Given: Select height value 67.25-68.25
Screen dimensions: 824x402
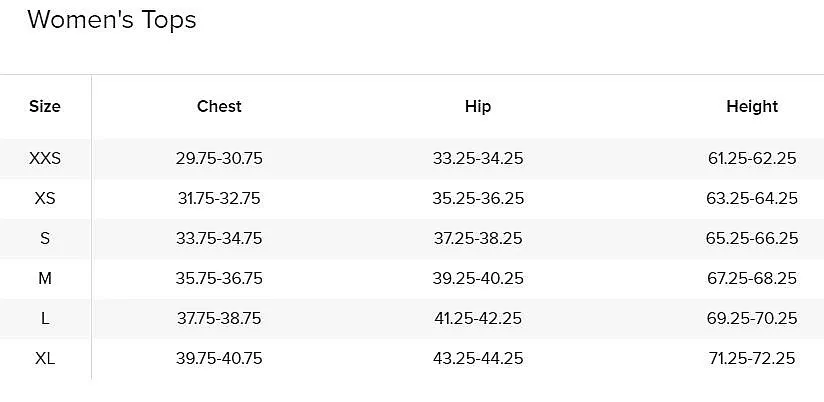Looking at the screenshot, I should (752, 278).
